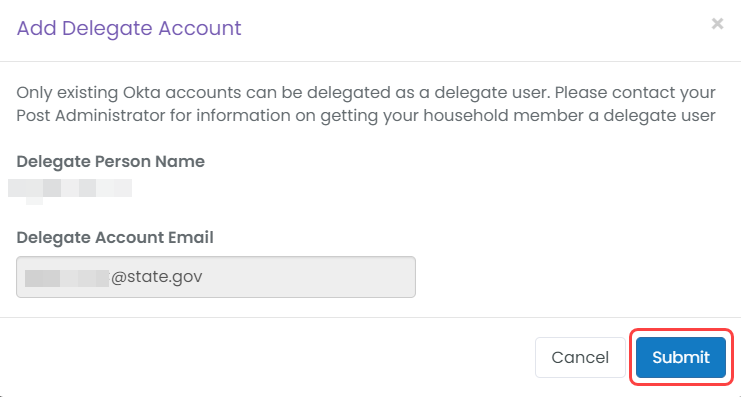Click the phrase Only existing
Viewport: 741px width, 397px height.
pyautogui.click(x=68, y=92)
